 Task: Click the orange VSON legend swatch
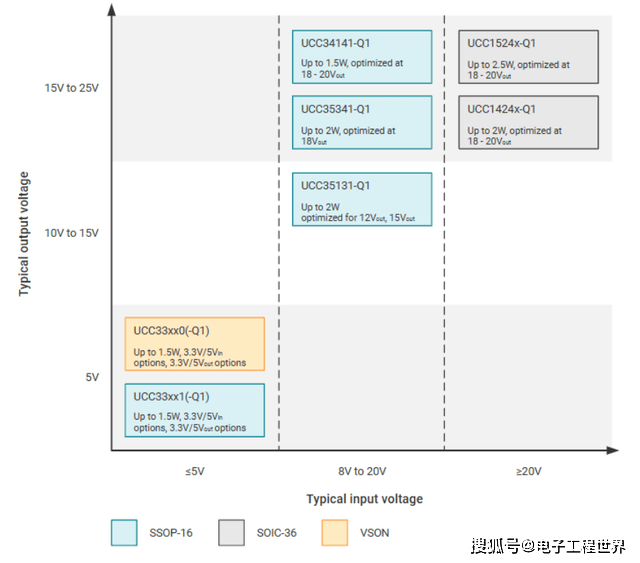333,533
